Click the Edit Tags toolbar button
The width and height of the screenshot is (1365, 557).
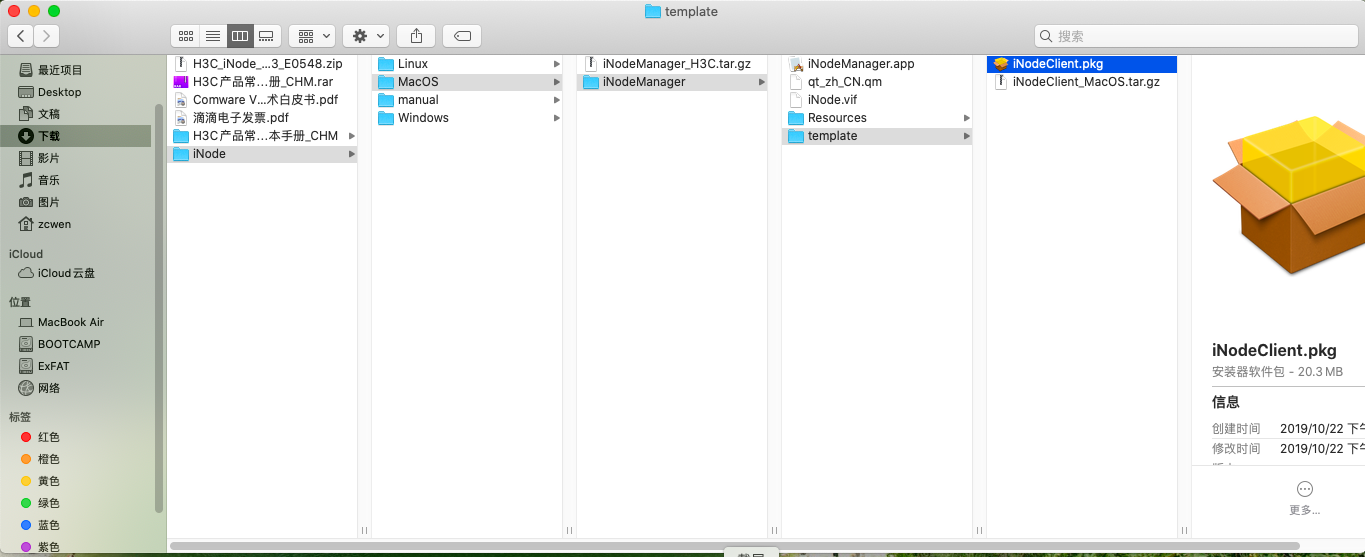click(x=462, y=36)
